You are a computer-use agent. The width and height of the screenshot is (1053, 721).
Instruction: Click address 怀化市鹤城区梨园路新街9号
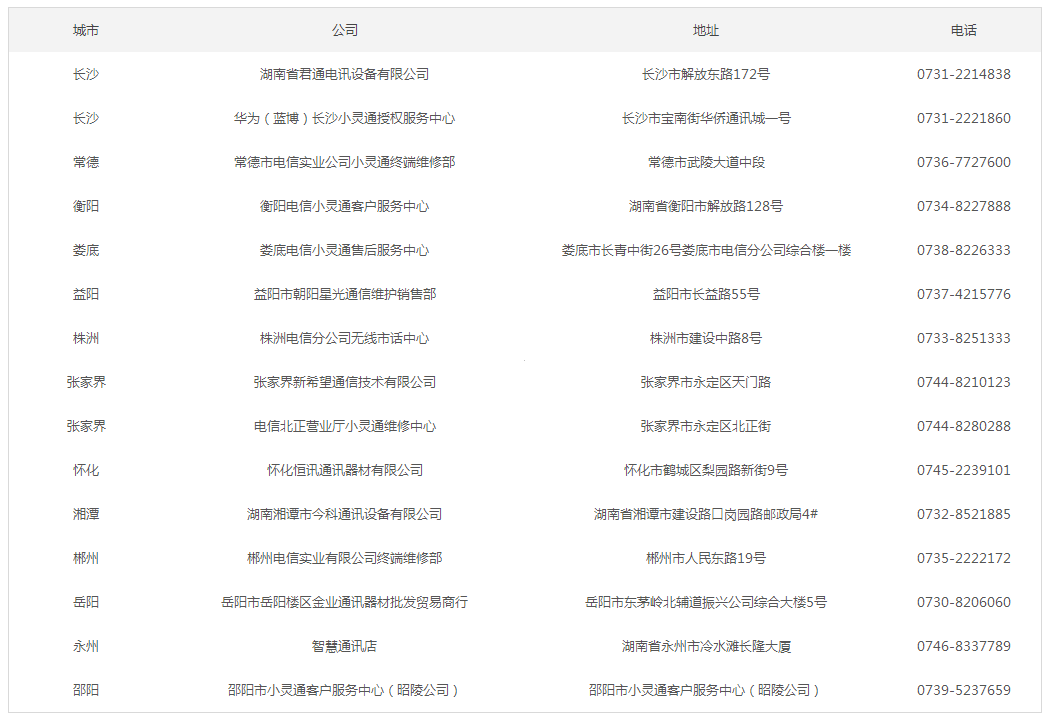[706, 470]
